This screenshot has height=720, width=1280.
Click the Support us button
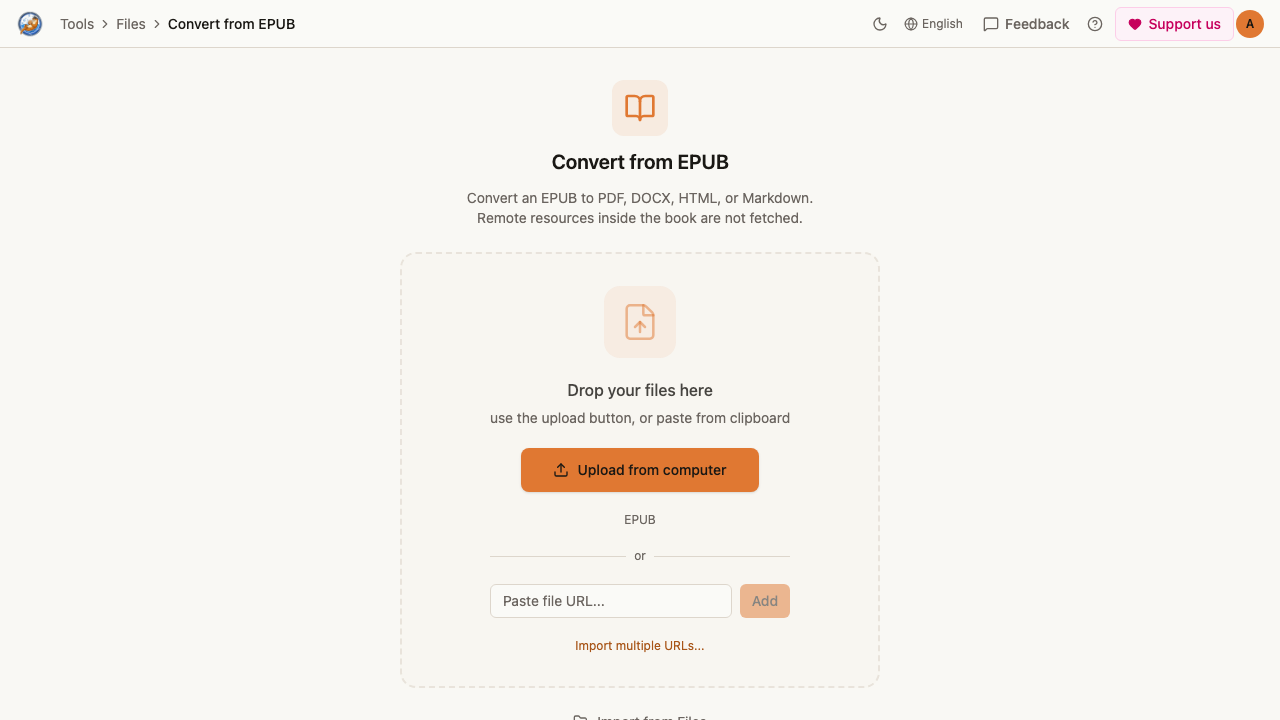[x=1174, y=24]
